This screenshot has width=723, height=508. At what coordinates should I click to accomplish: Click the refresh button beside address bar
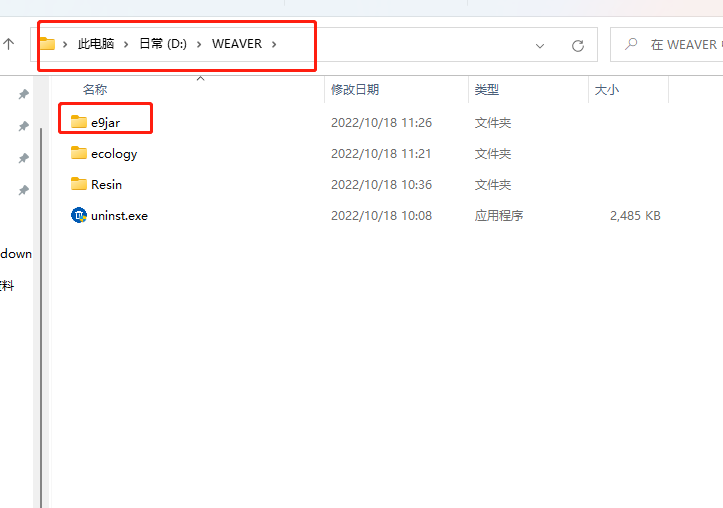click(x=577, y=45)
